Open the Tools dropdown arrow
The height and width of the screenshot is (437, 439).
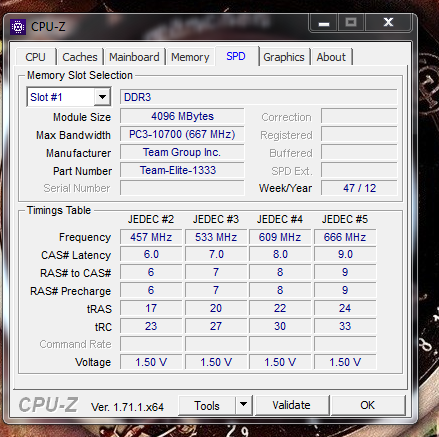[x=244, y=405]
